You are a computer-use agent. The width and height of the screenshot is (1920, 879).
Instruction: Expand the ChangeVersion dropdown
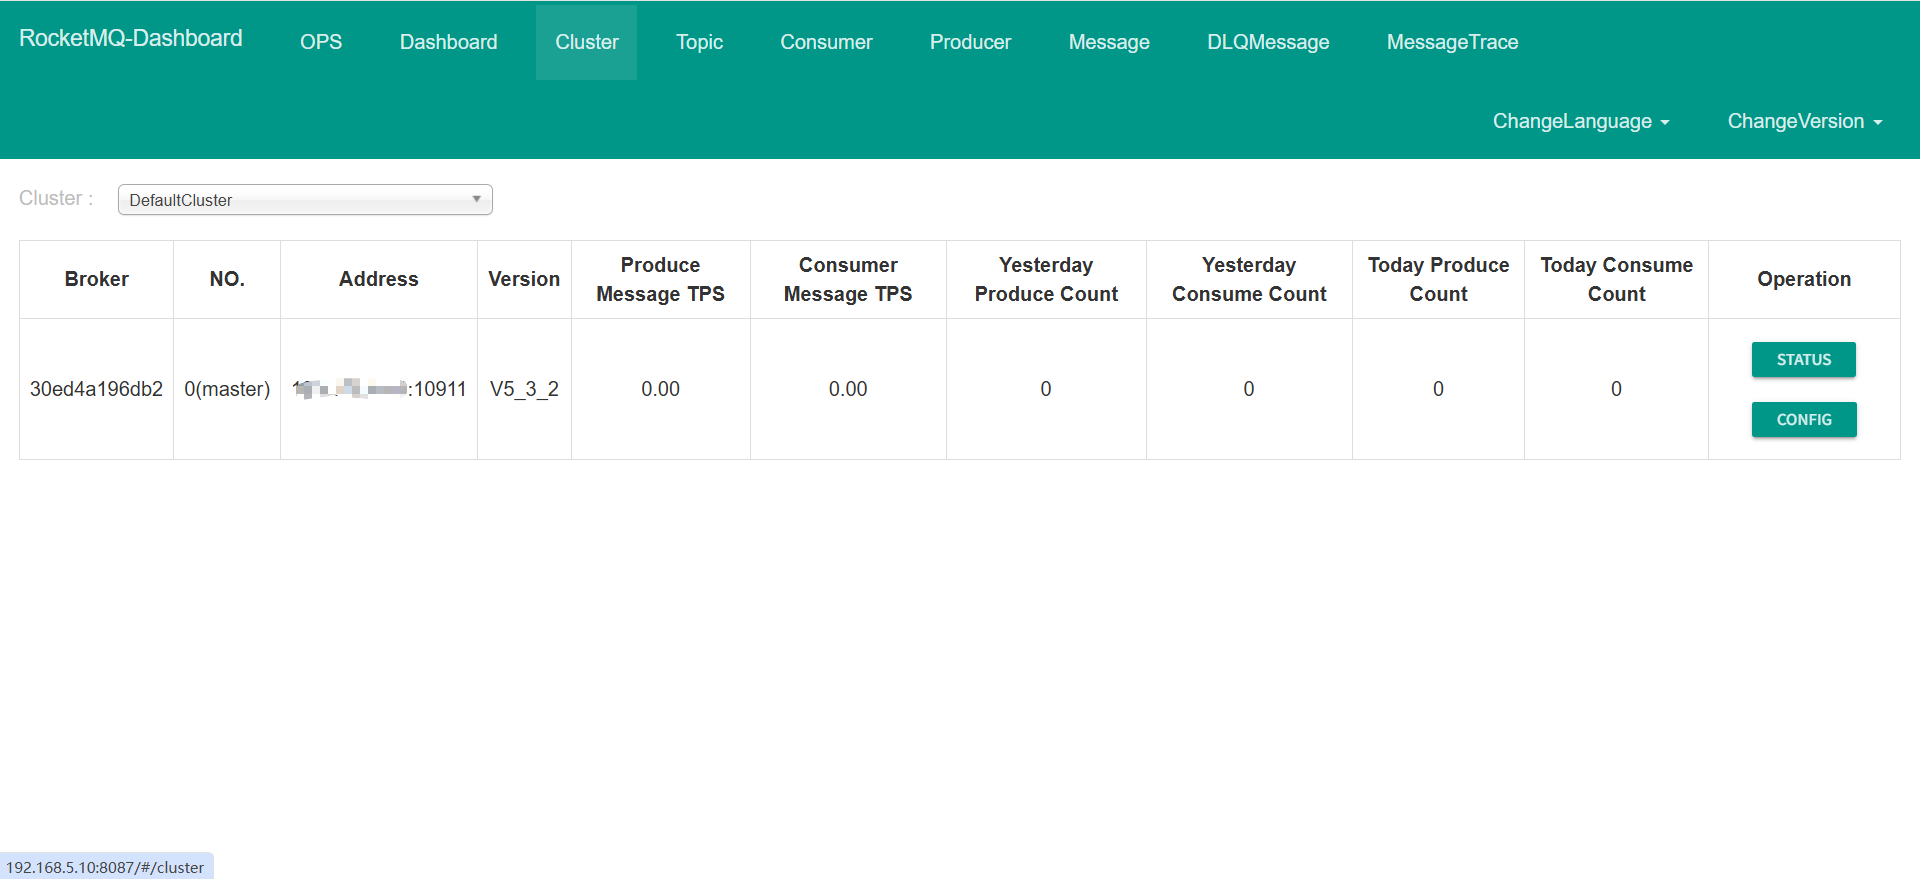coord(1805,121)
